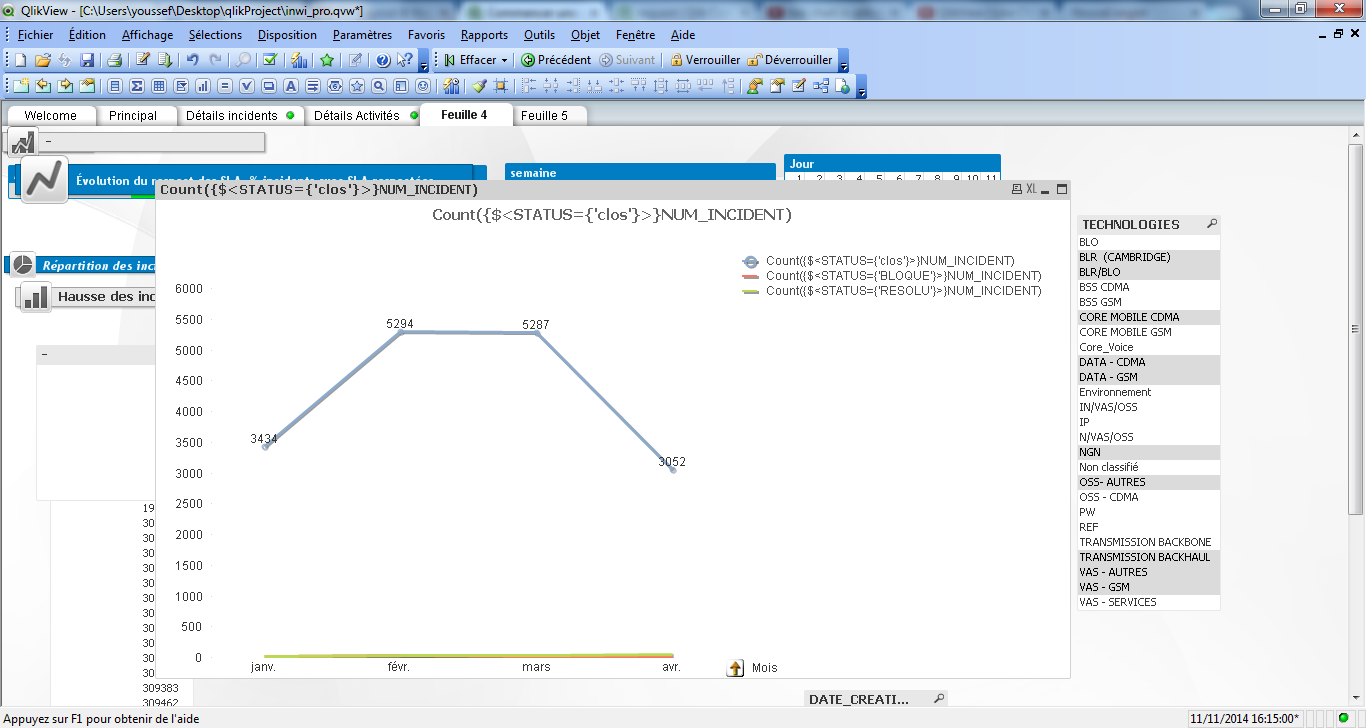The height and width of the screenshot is (728, 1366).
Task: Create a List Box object
Action: [x=115, y=86]
